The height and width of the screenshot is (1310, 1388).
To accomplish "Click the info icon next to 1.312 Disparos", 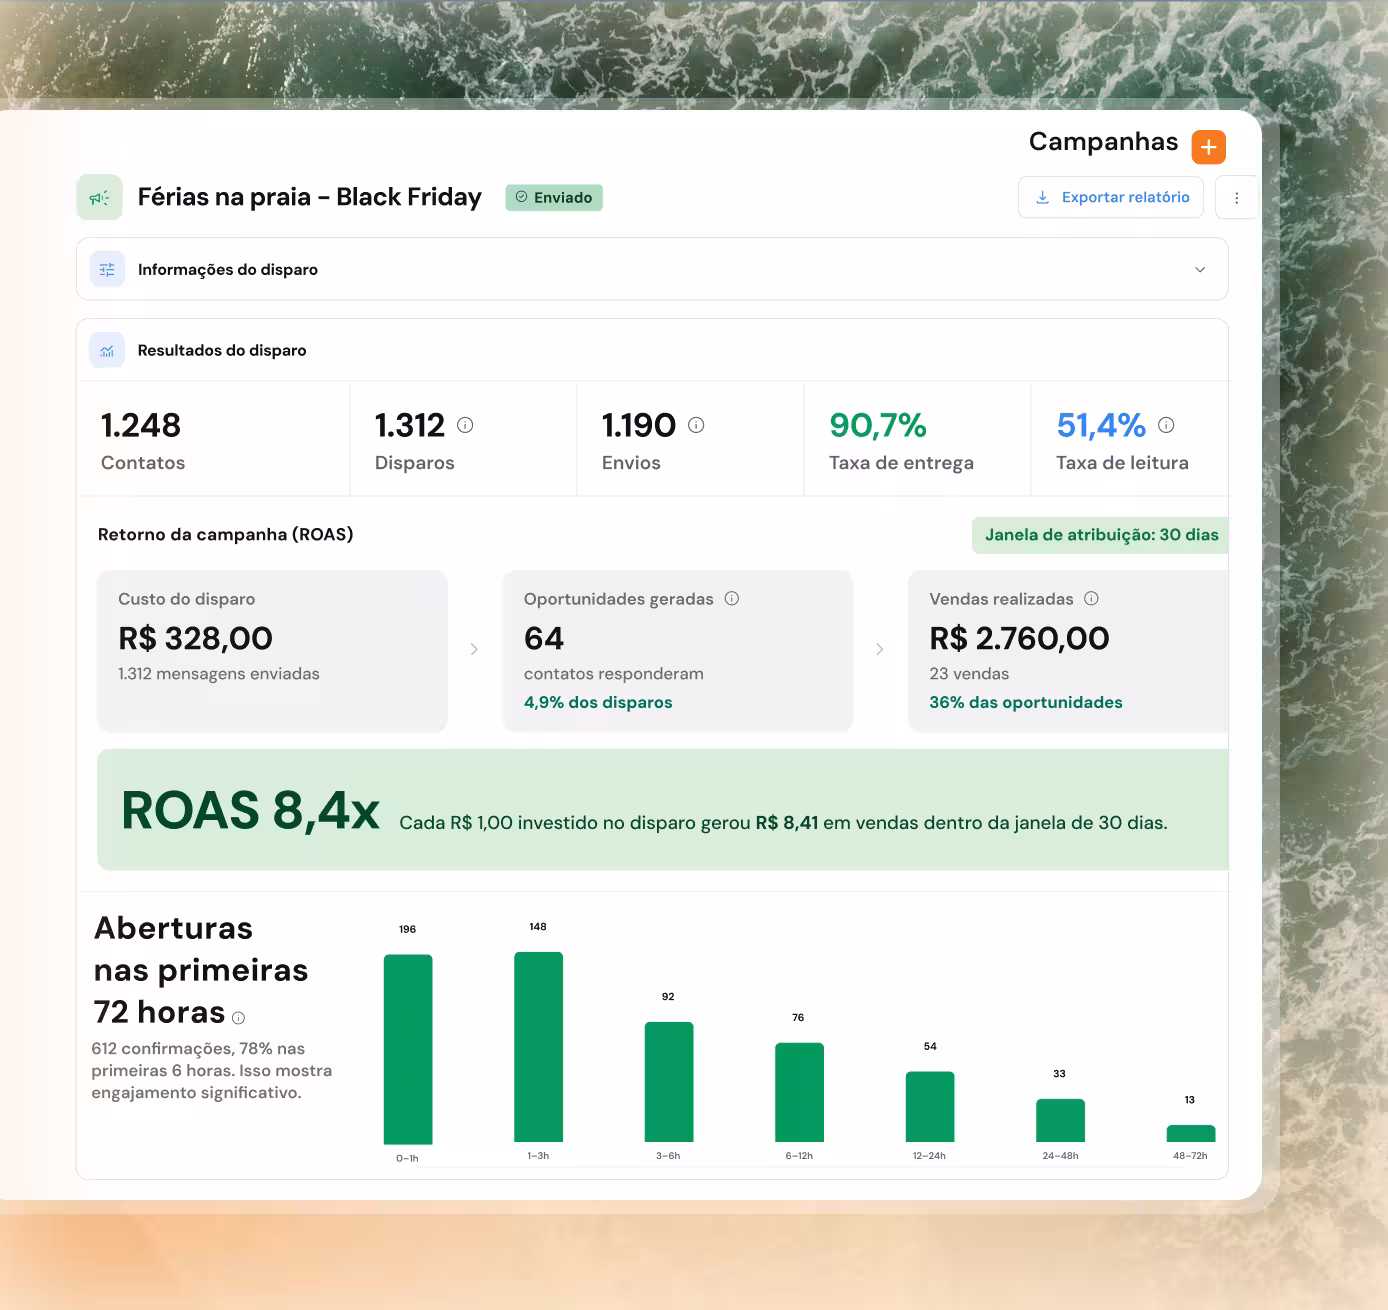I will [x=465, y=425].
